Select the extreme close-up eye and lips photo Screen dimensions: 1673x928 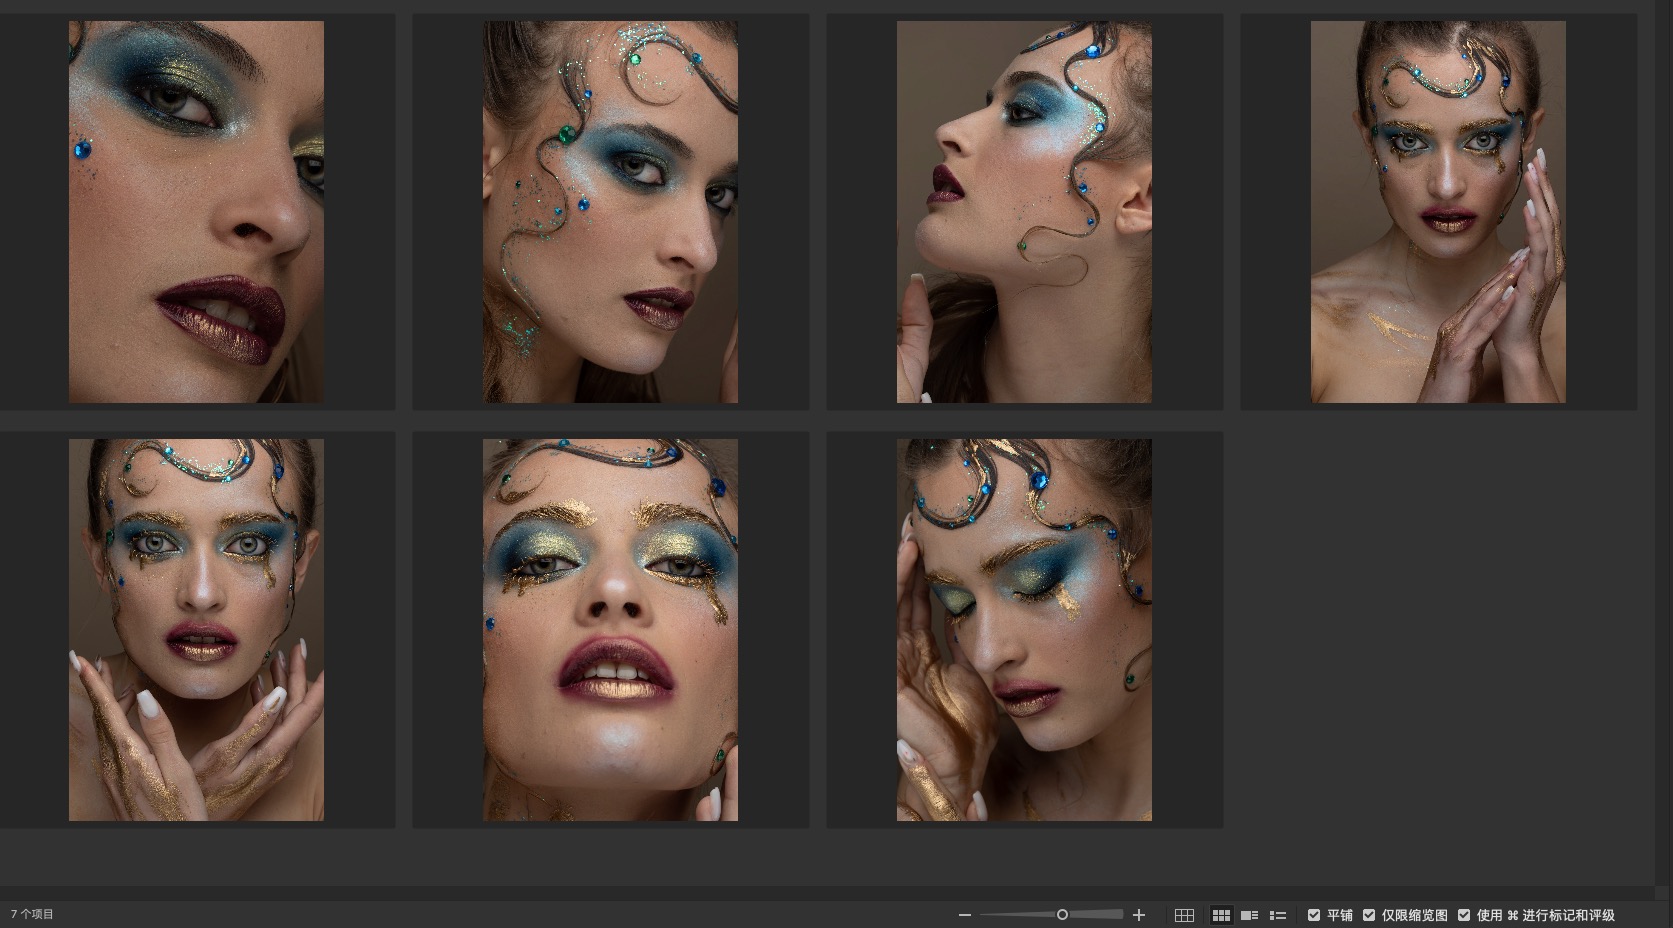pos(196,212)
